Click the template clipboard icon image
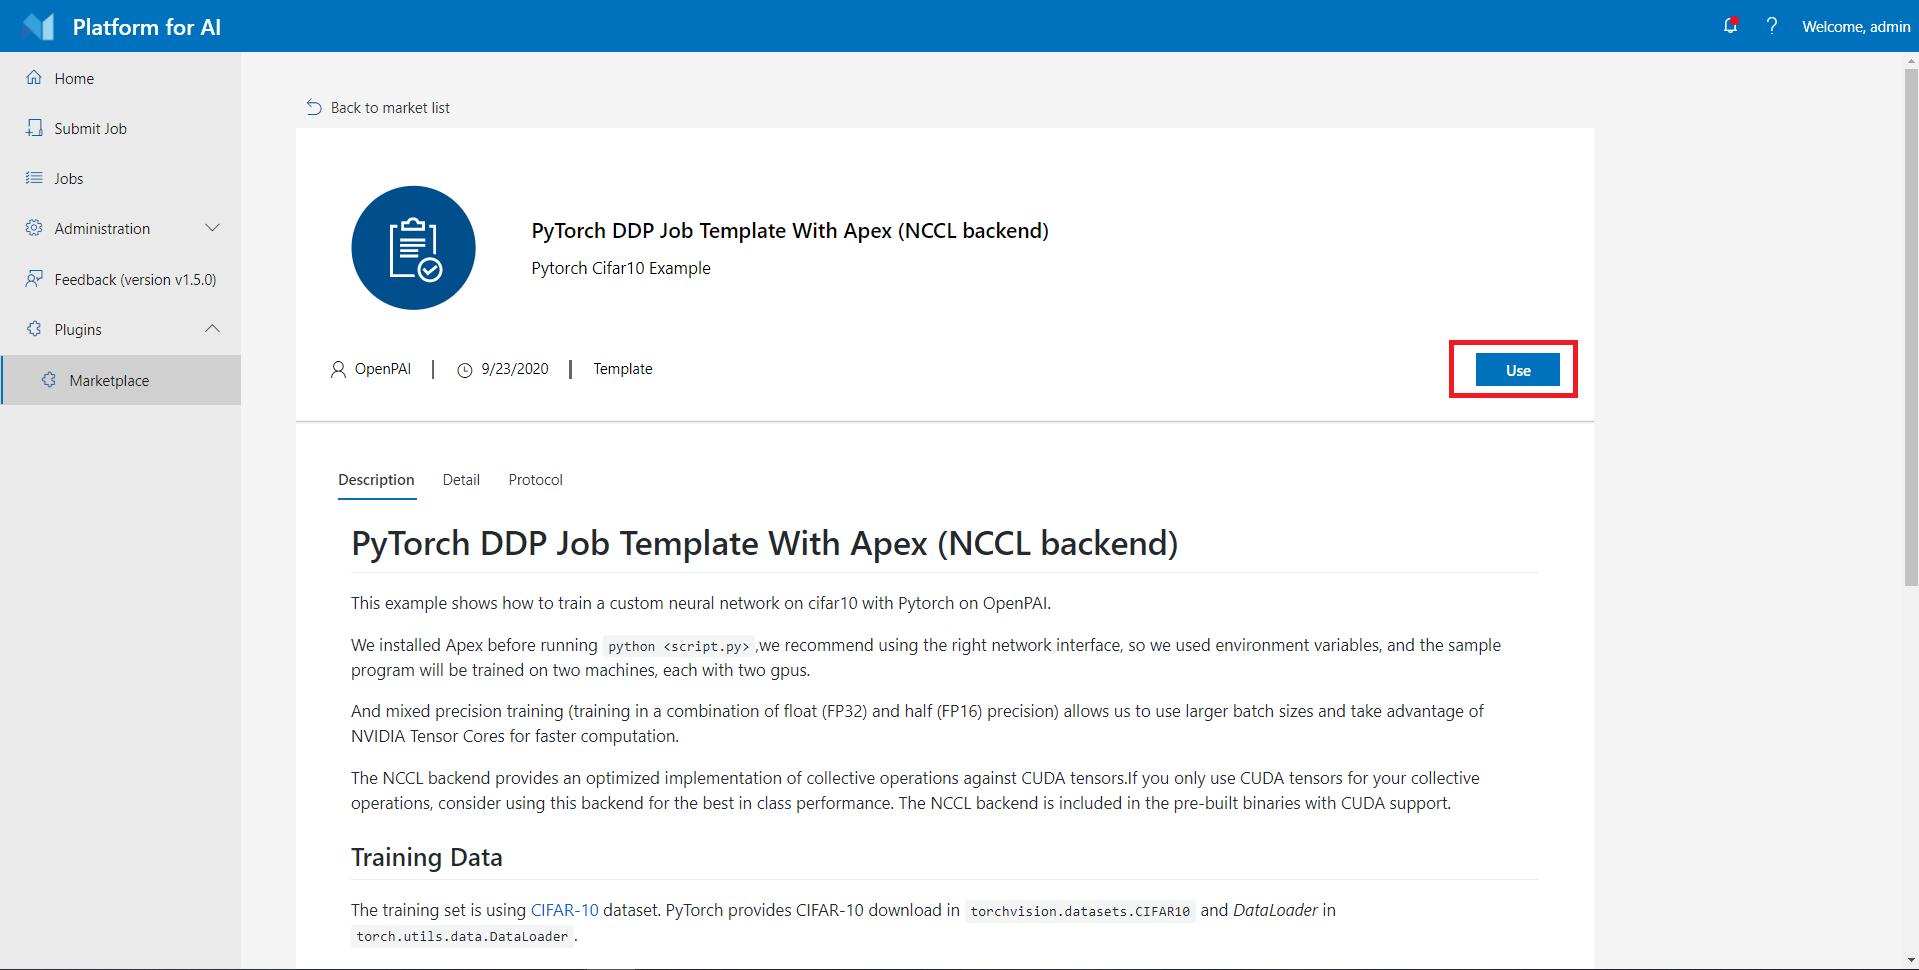Screen dimensions: 1919x970 (x=413, y=248)
